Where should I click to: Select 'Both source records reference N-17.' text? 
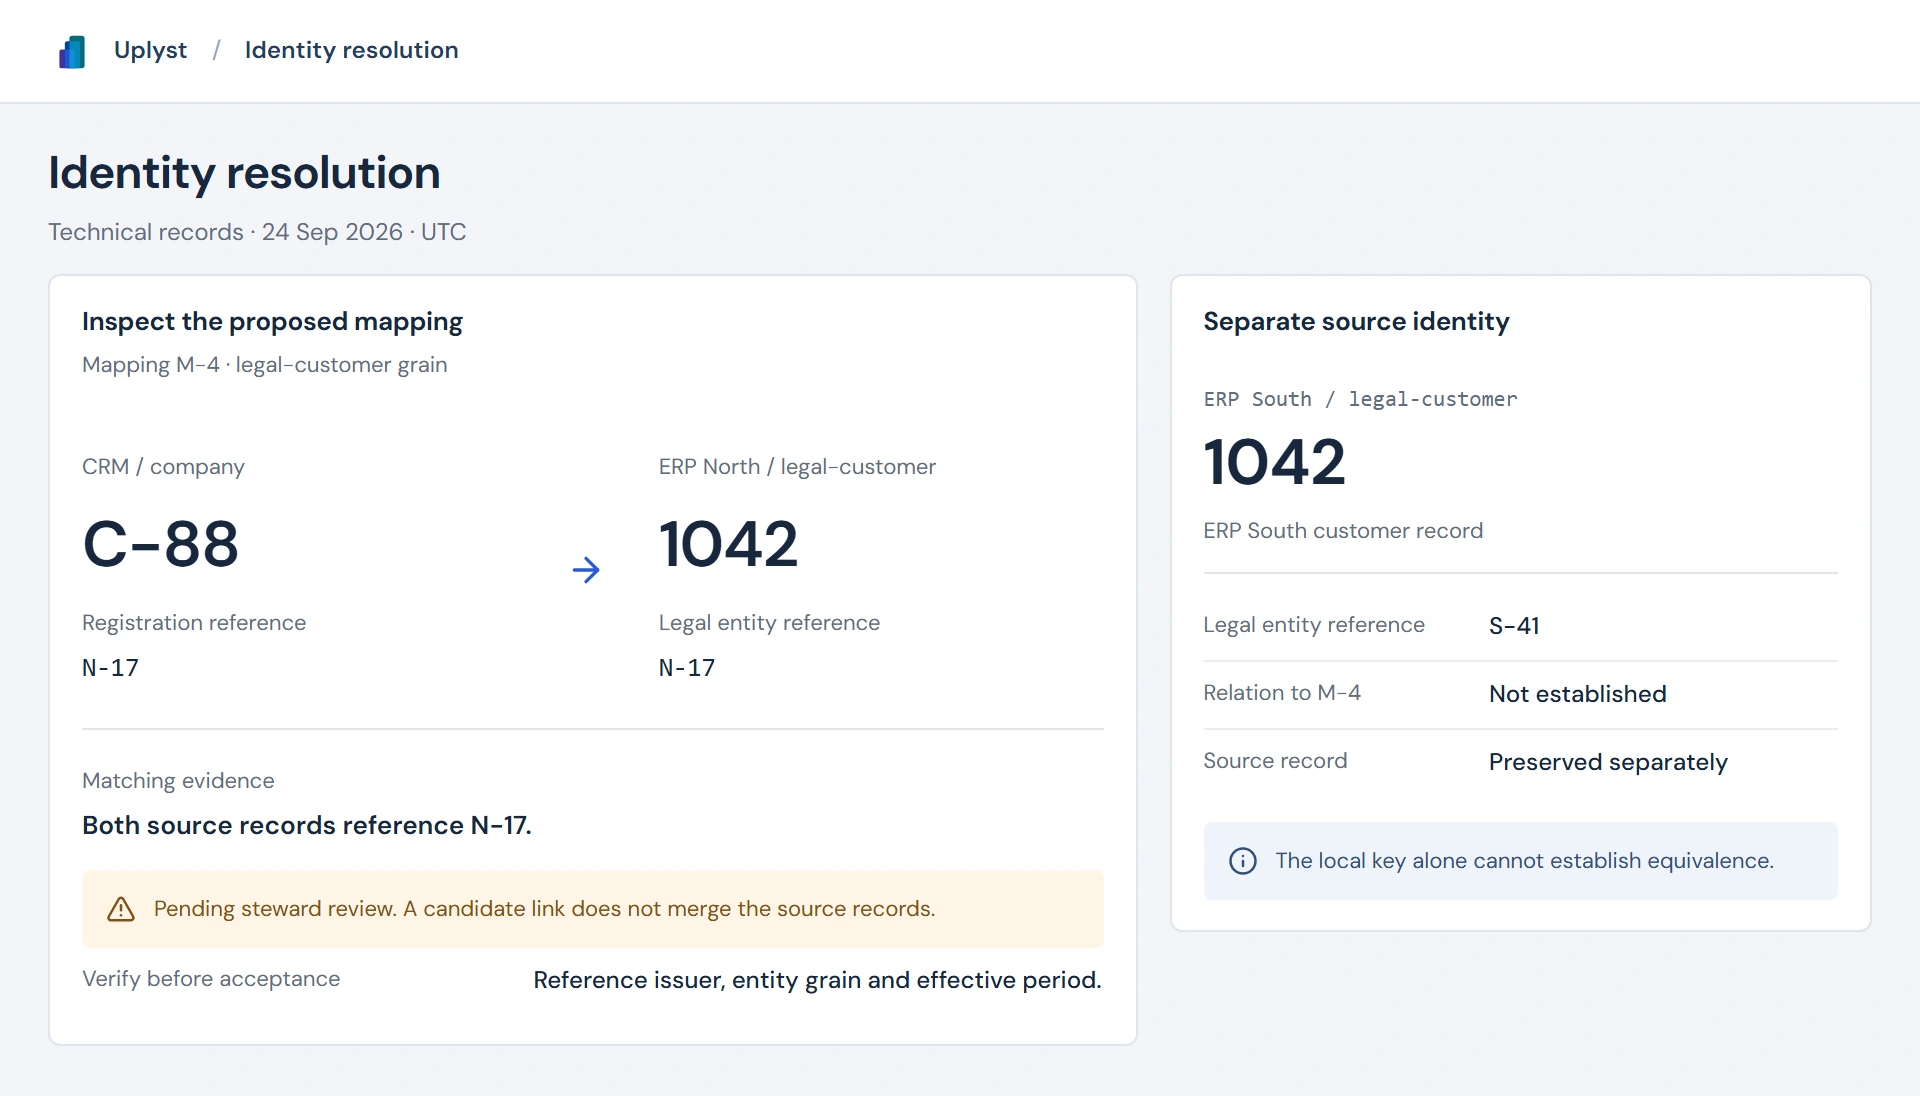click(x=307, y=825)
